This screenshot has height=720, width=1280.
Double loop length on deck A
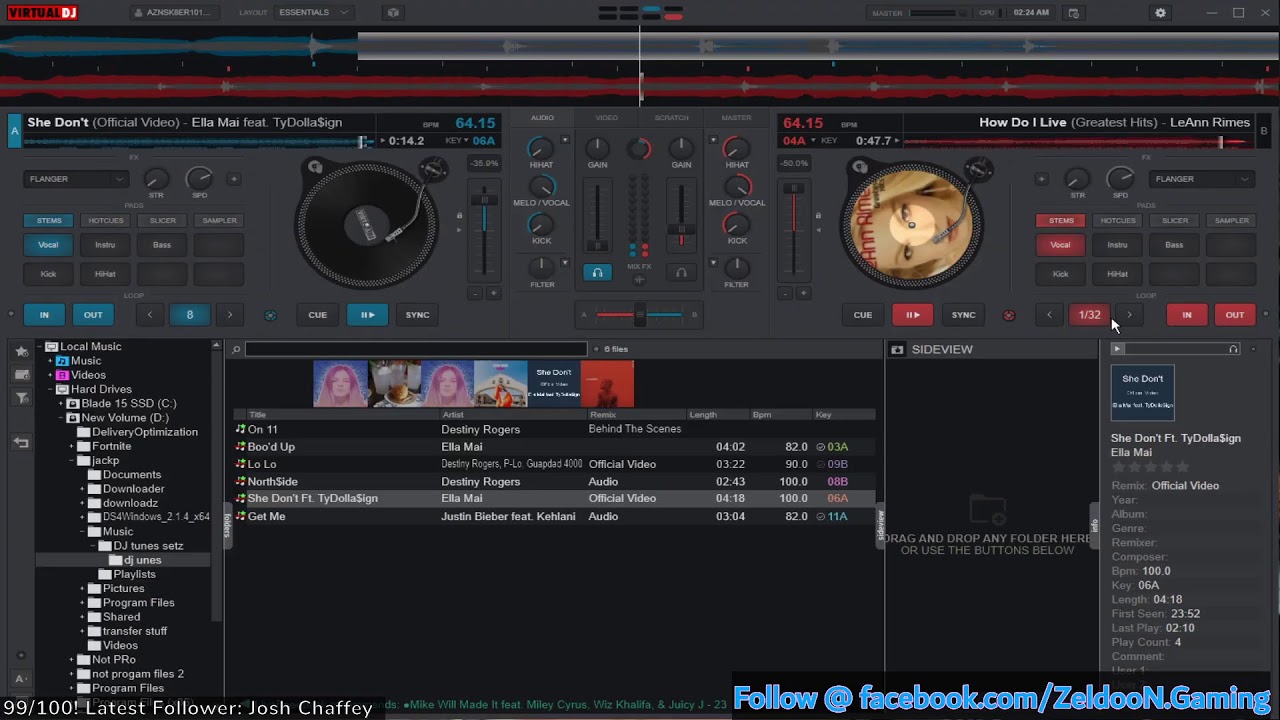(229, 315)
